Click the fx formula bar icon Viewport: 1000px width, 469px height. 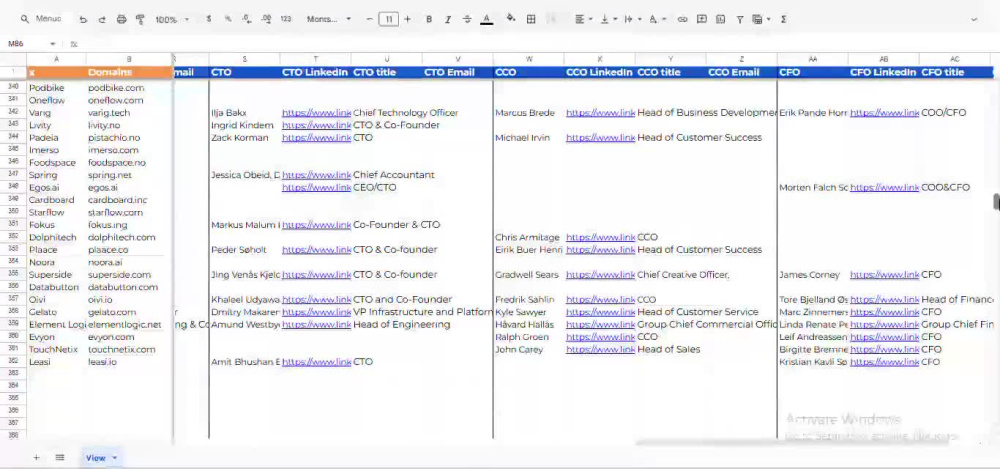pos(74,44)
